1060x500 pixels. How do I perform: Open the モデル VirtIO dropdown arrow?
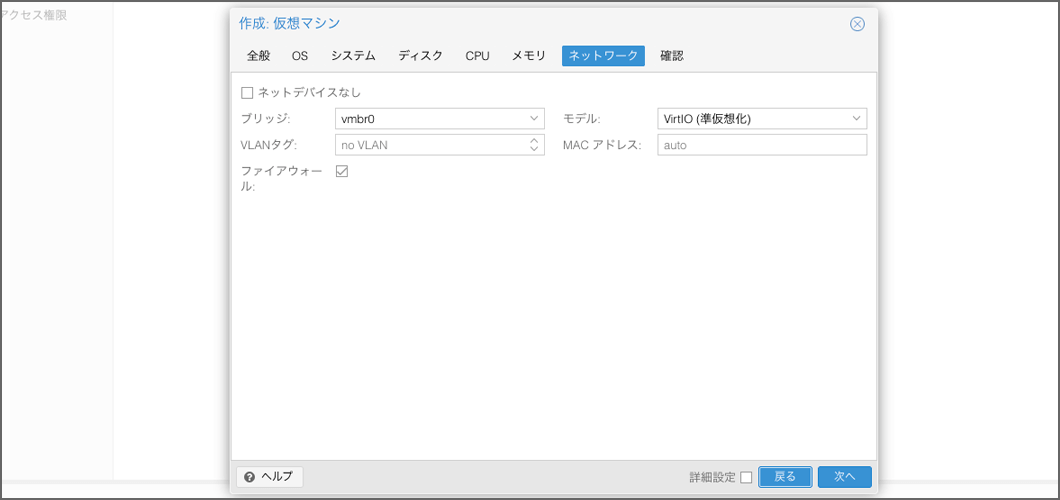856,119
